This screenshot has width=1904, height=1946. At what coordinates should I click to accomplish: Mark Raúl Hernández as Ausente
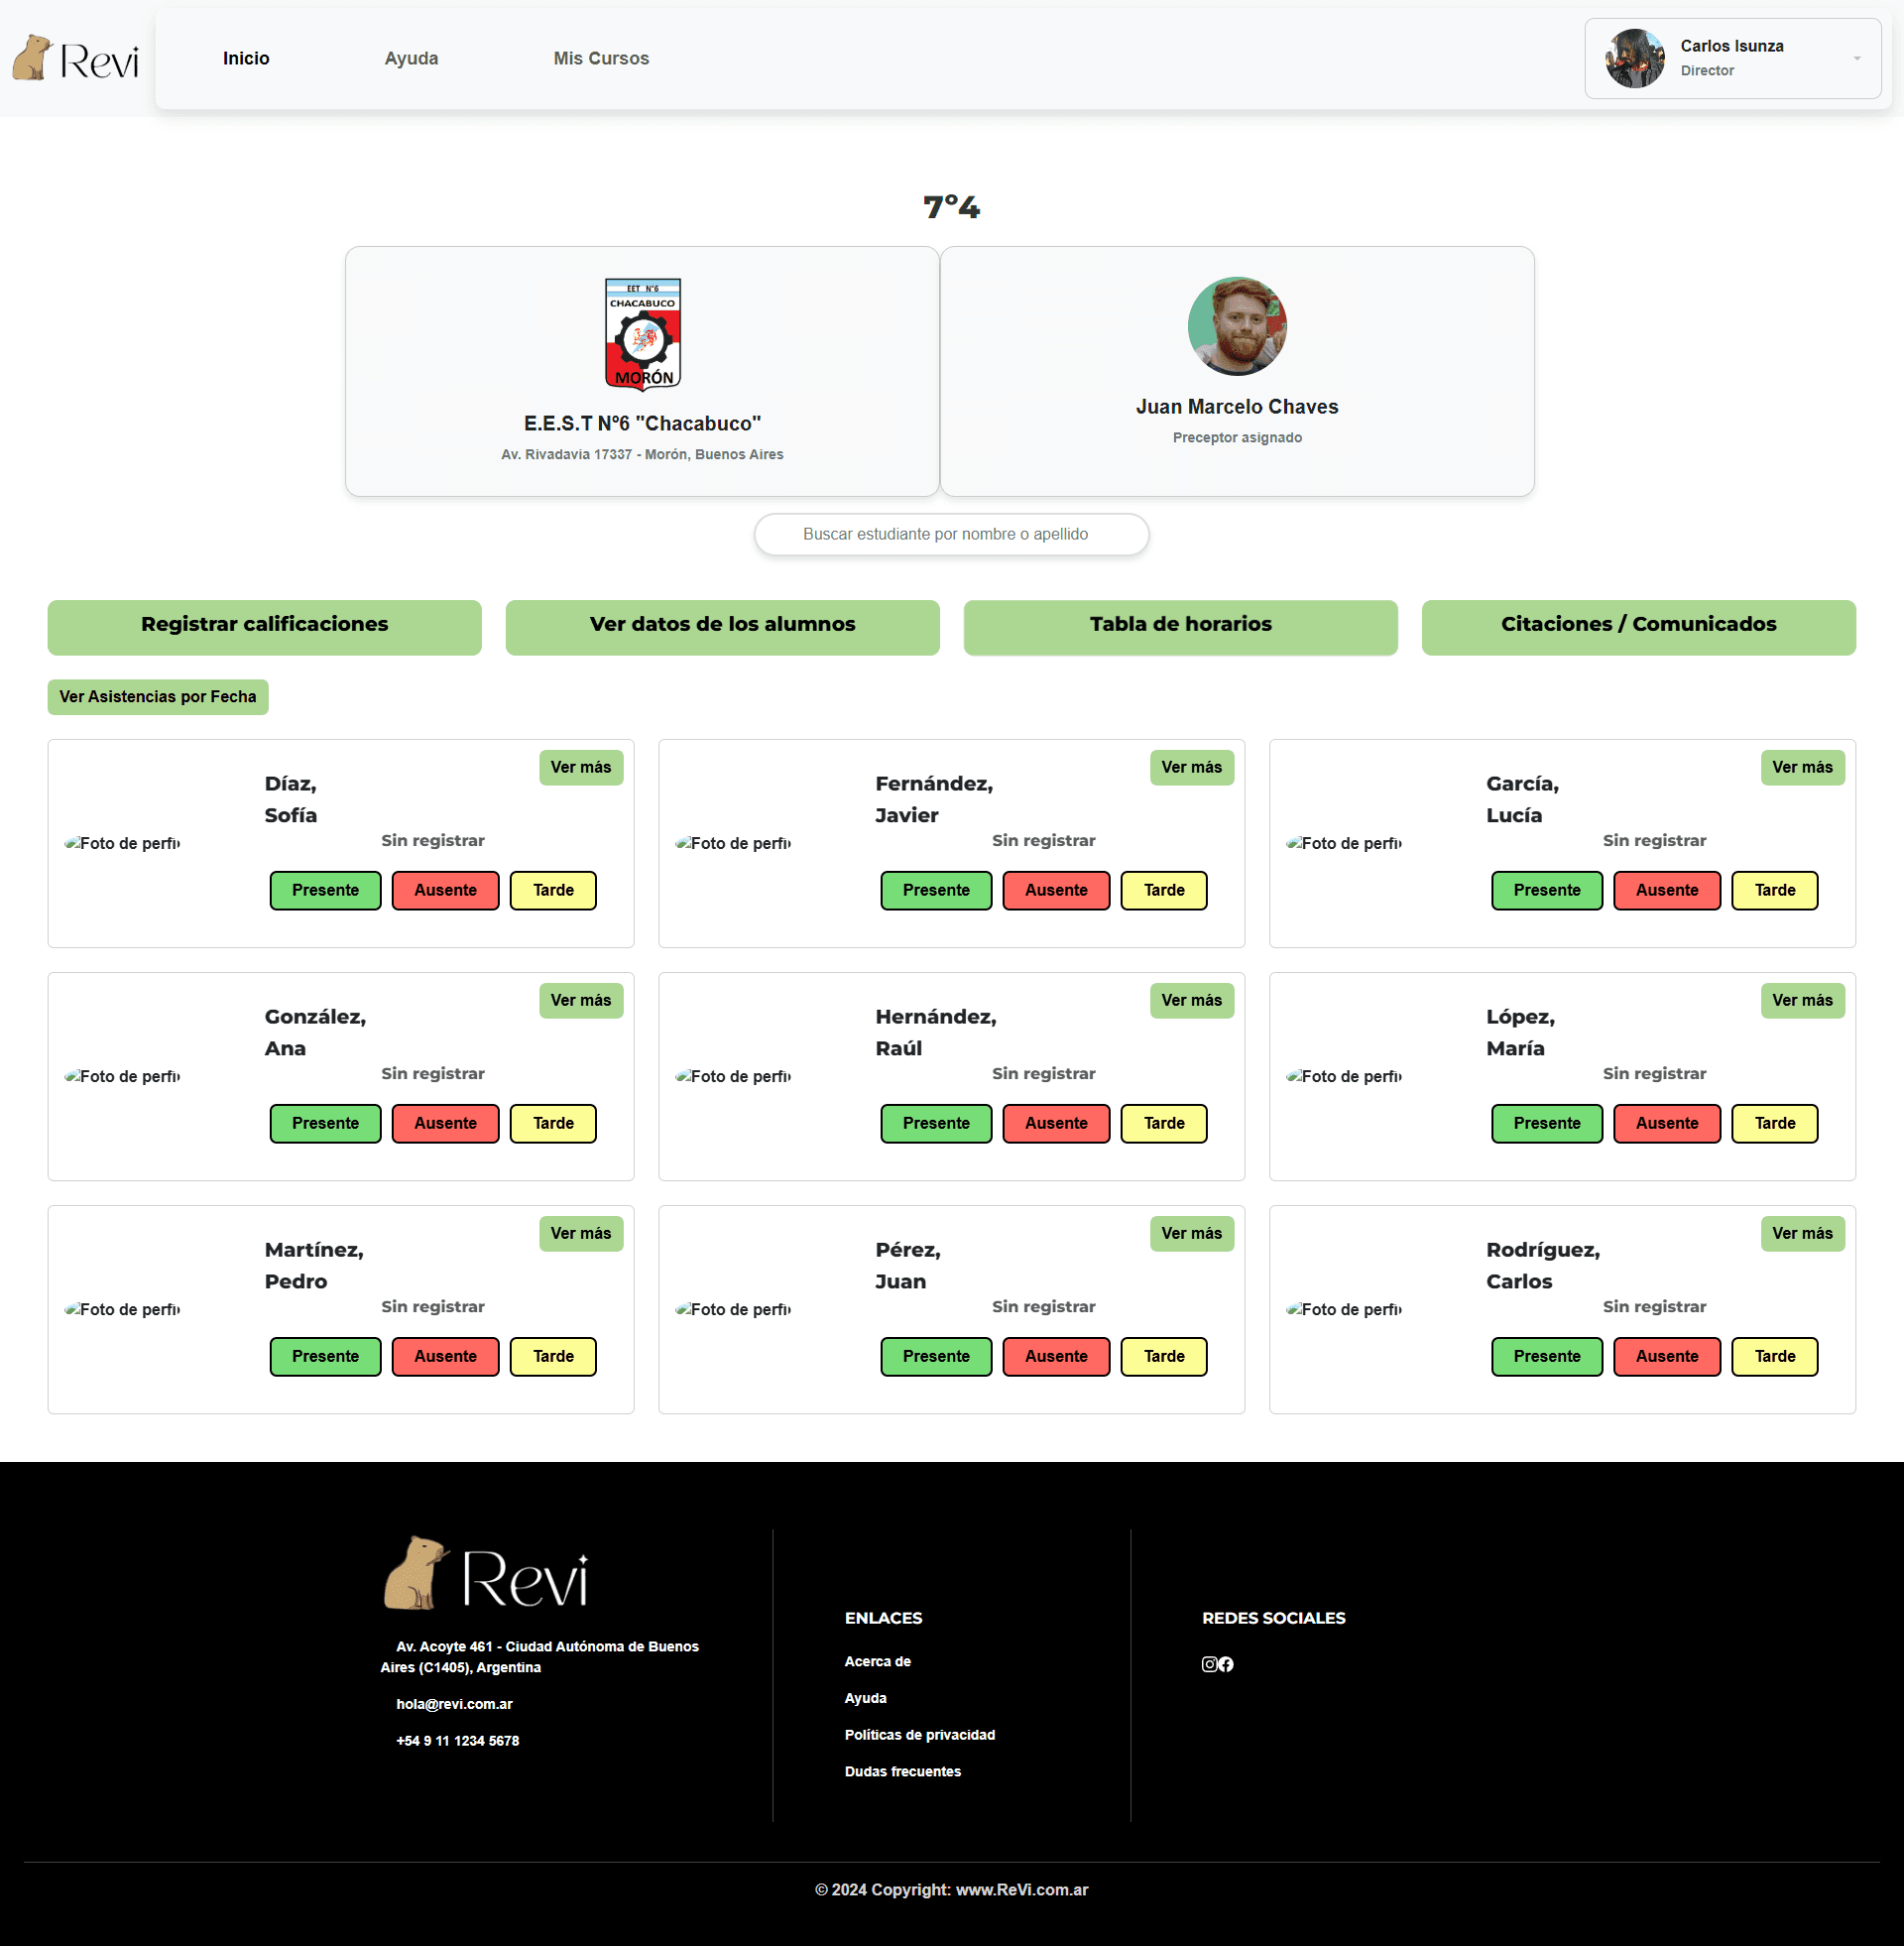click(1056, 1123)
